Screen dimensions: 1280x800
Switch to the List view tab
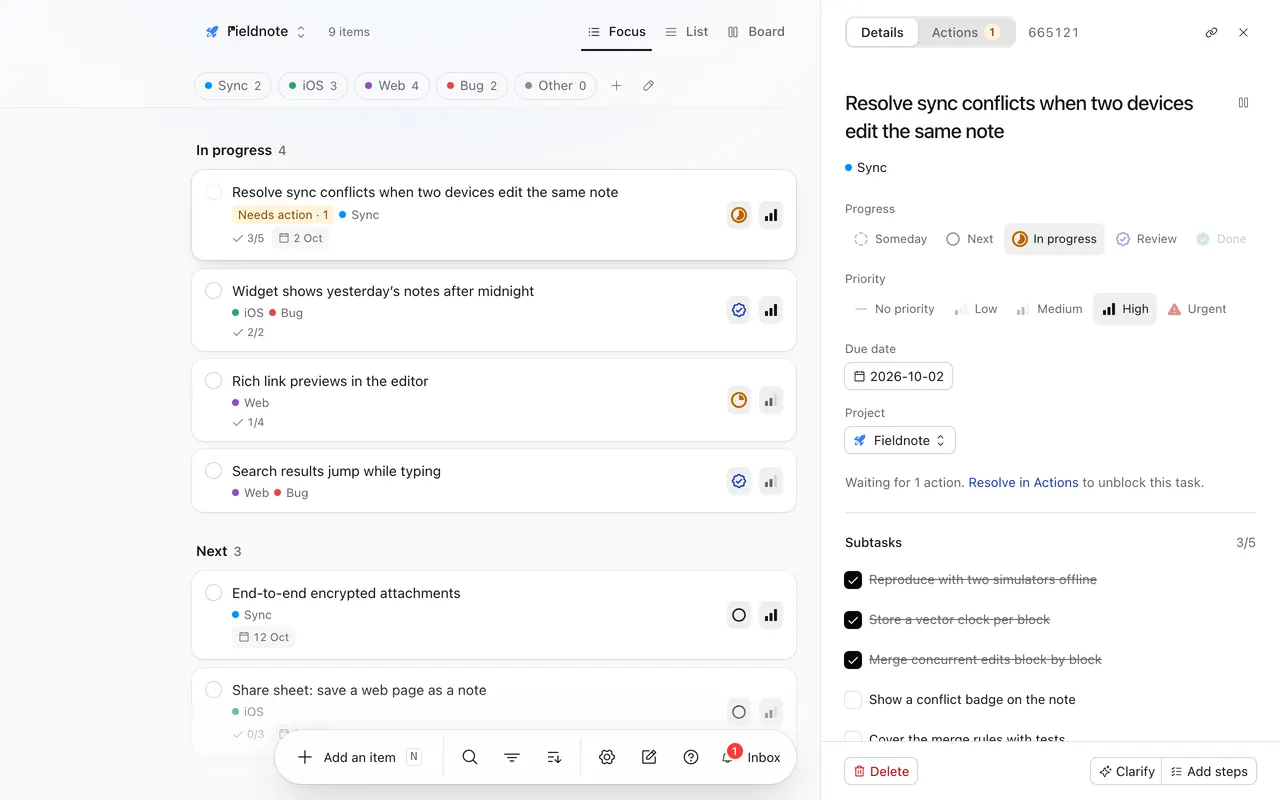click(x=686, y=32)
